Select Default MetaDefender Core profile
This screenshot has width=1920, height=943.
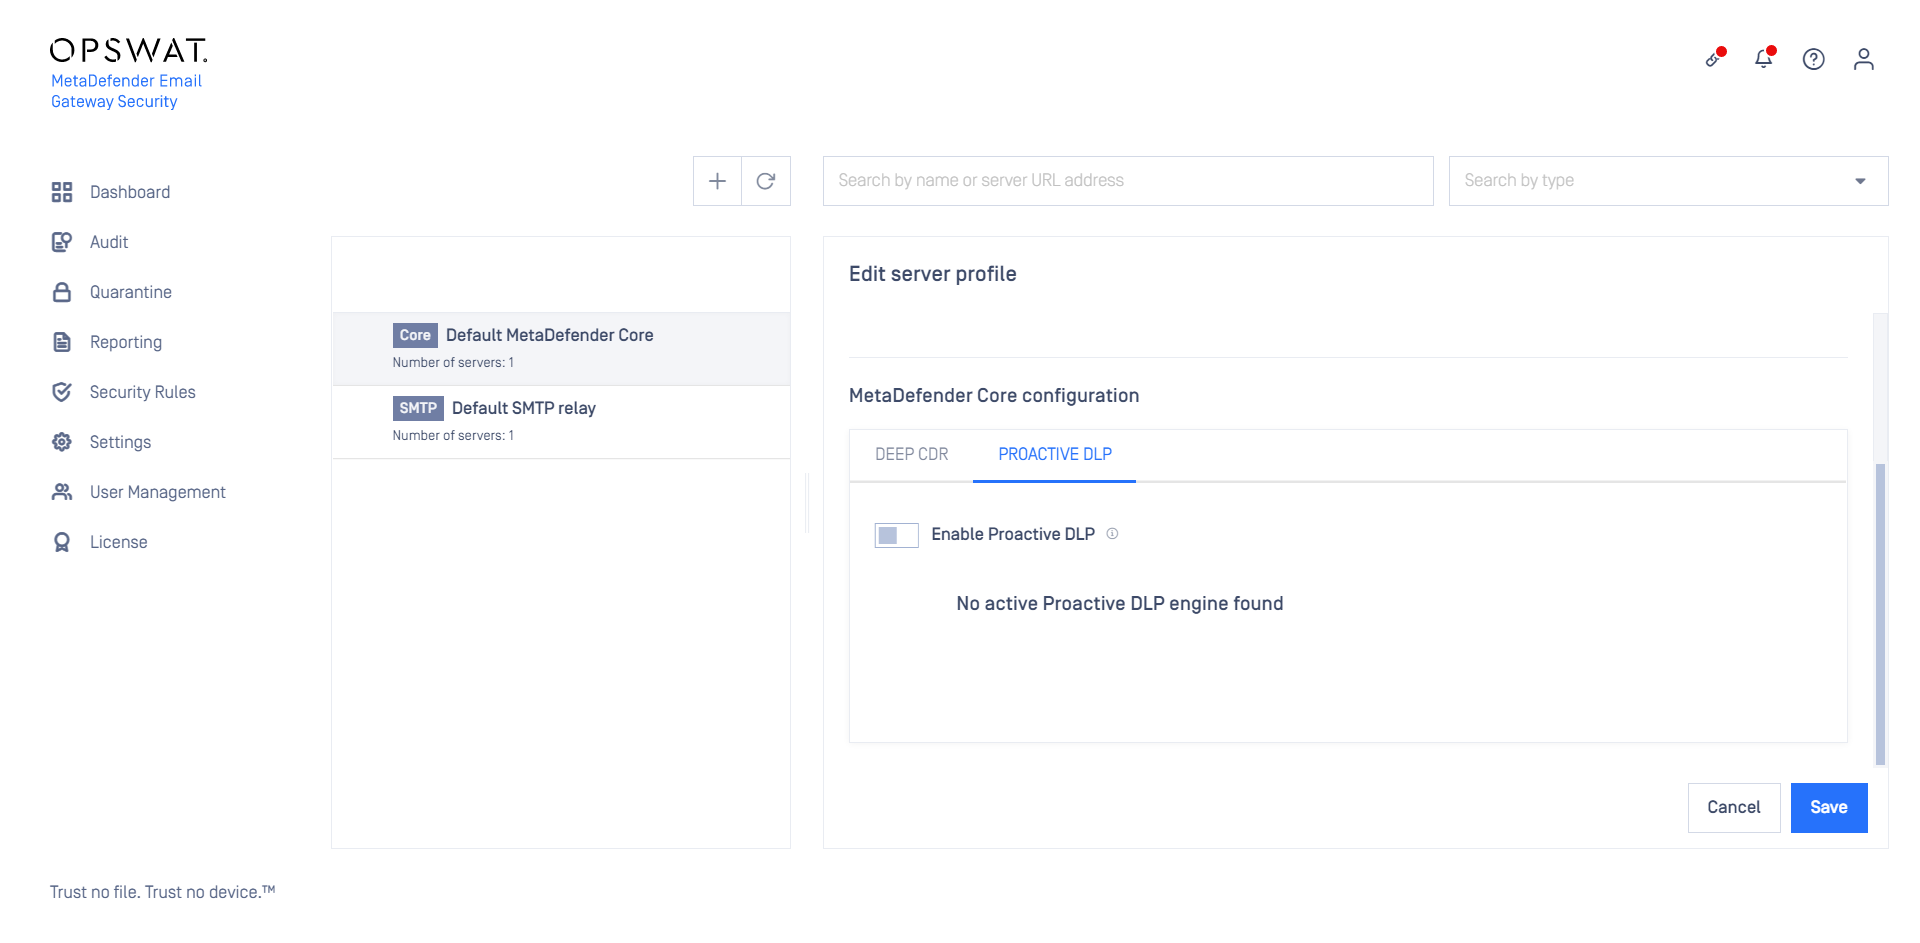561,349
